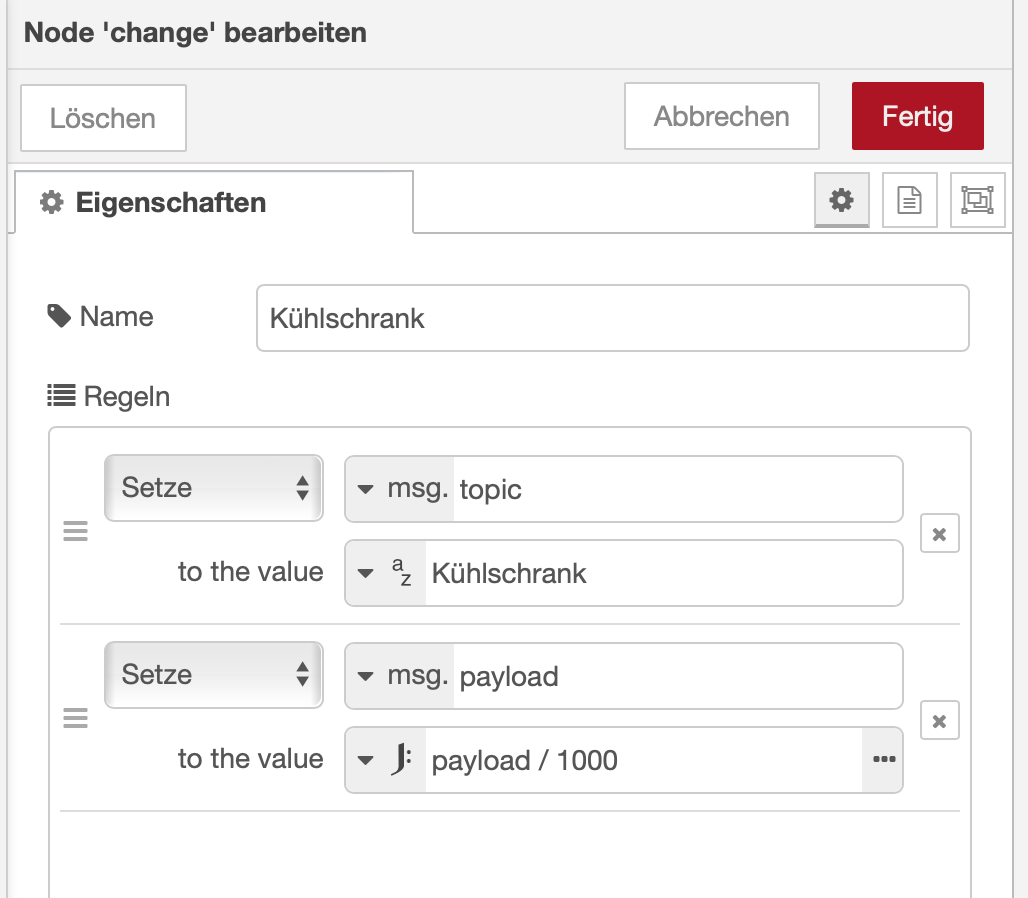1028x898 pixels.
Task: Open node appearance settings icon
Action: [x=977, y=201]
